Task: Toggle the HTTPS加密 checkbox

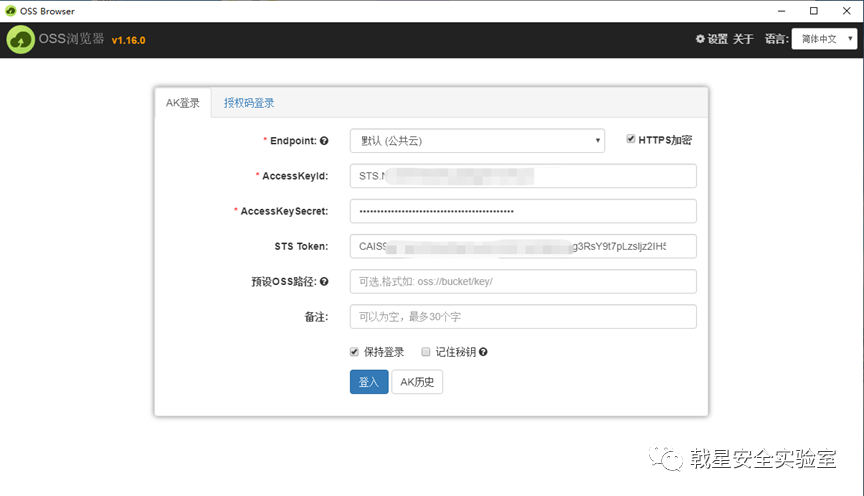Action: 630,139
